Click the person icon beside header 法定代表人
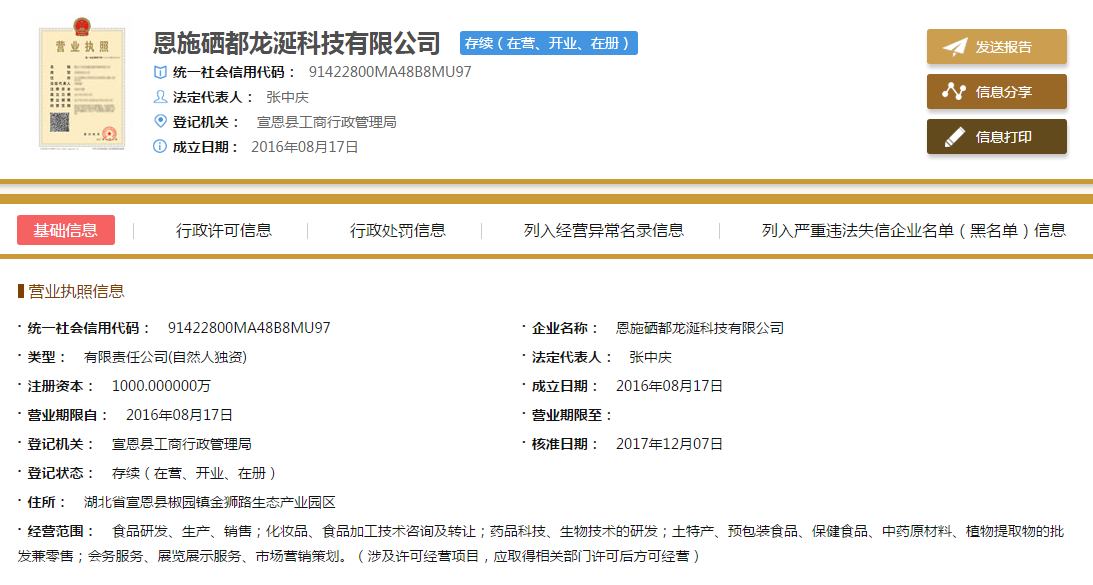Image resolution: width=1093 pixels, height=585 pixels. point(160,97)
